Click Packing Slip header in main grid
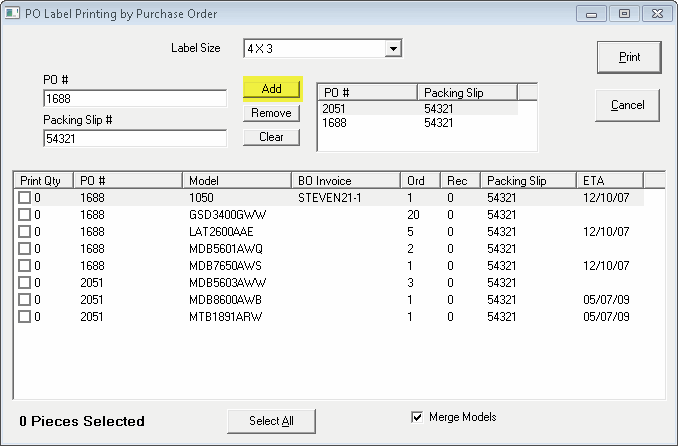This screenshot has height=446, width=678. (528, 180)
